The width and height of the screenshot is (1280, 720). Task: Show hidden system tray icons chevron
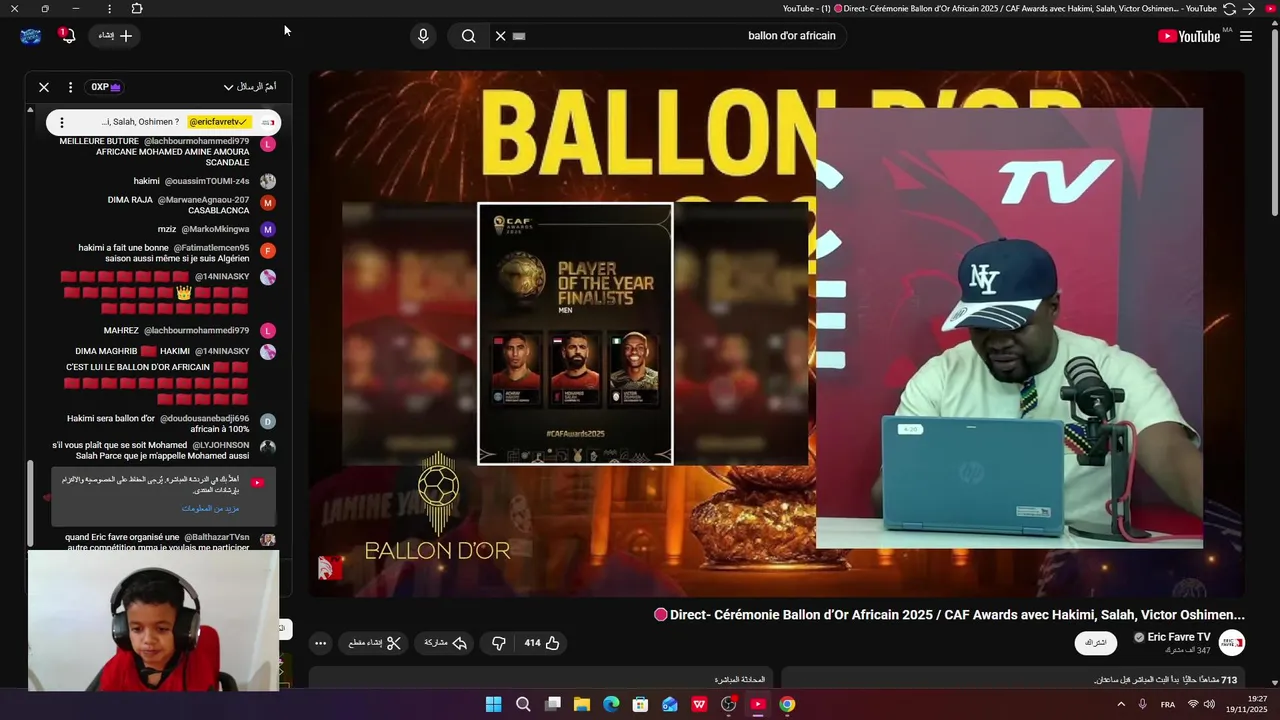(1121, 704)
